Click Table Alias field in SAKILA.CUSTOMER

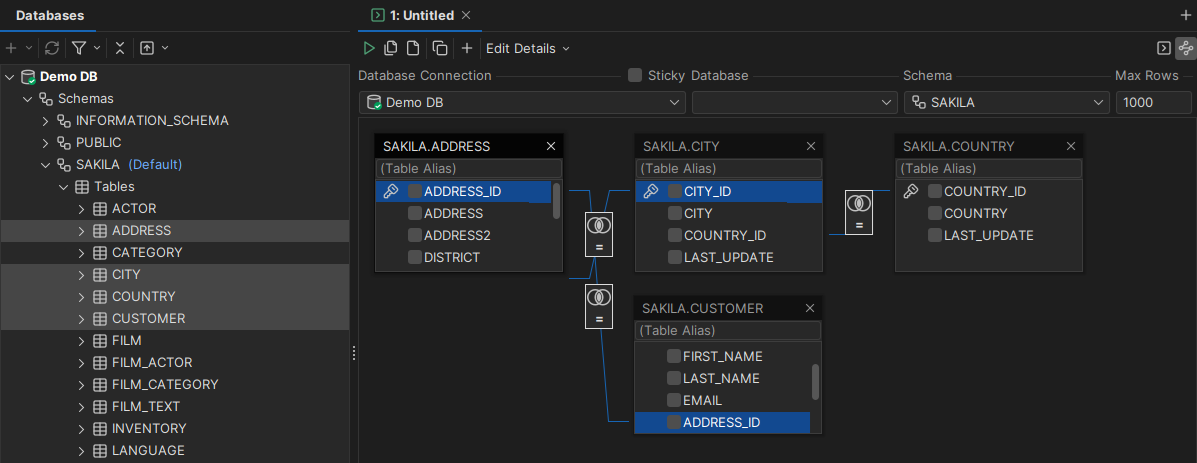coord(728,331)
